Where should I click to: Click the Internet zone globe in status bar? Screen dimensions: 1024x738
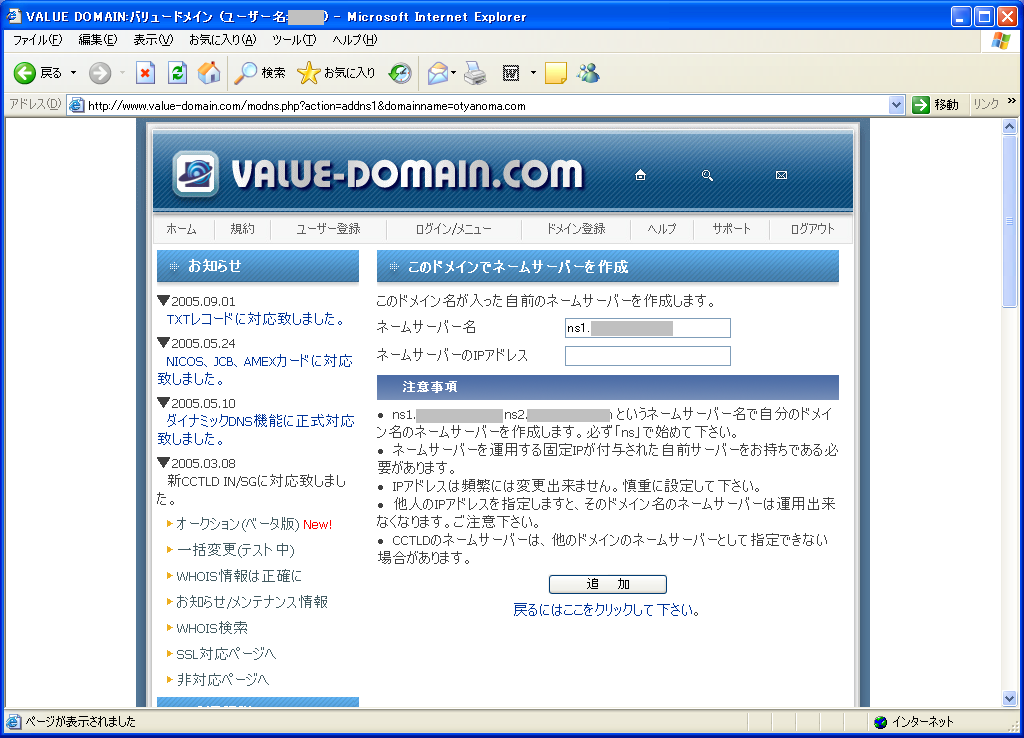(880, 722)
